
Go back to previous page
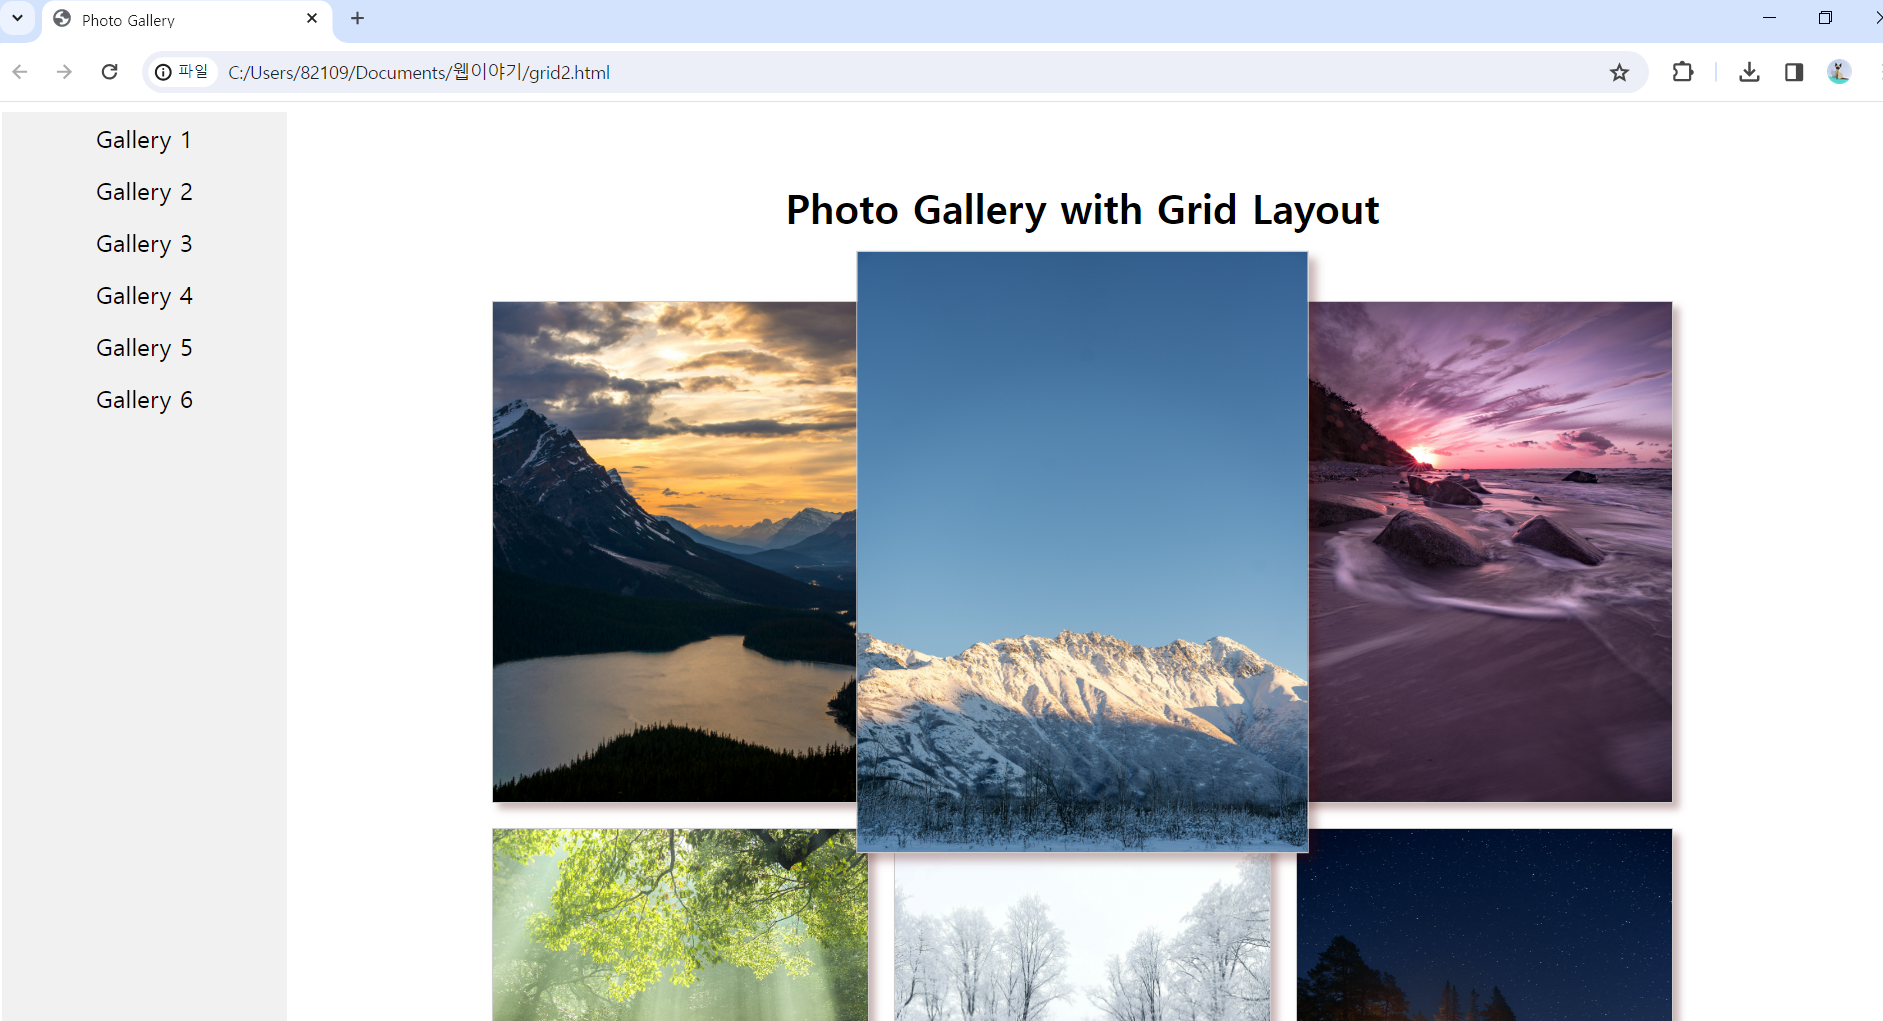coord(20,72)
